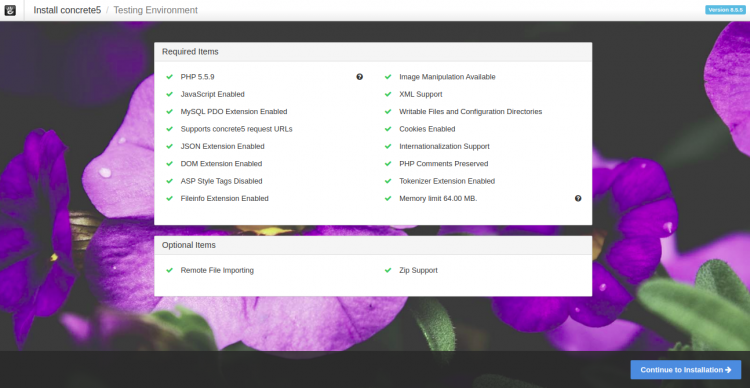Select the 'Memory limit 64.00 MB.' text

[438, 198]
